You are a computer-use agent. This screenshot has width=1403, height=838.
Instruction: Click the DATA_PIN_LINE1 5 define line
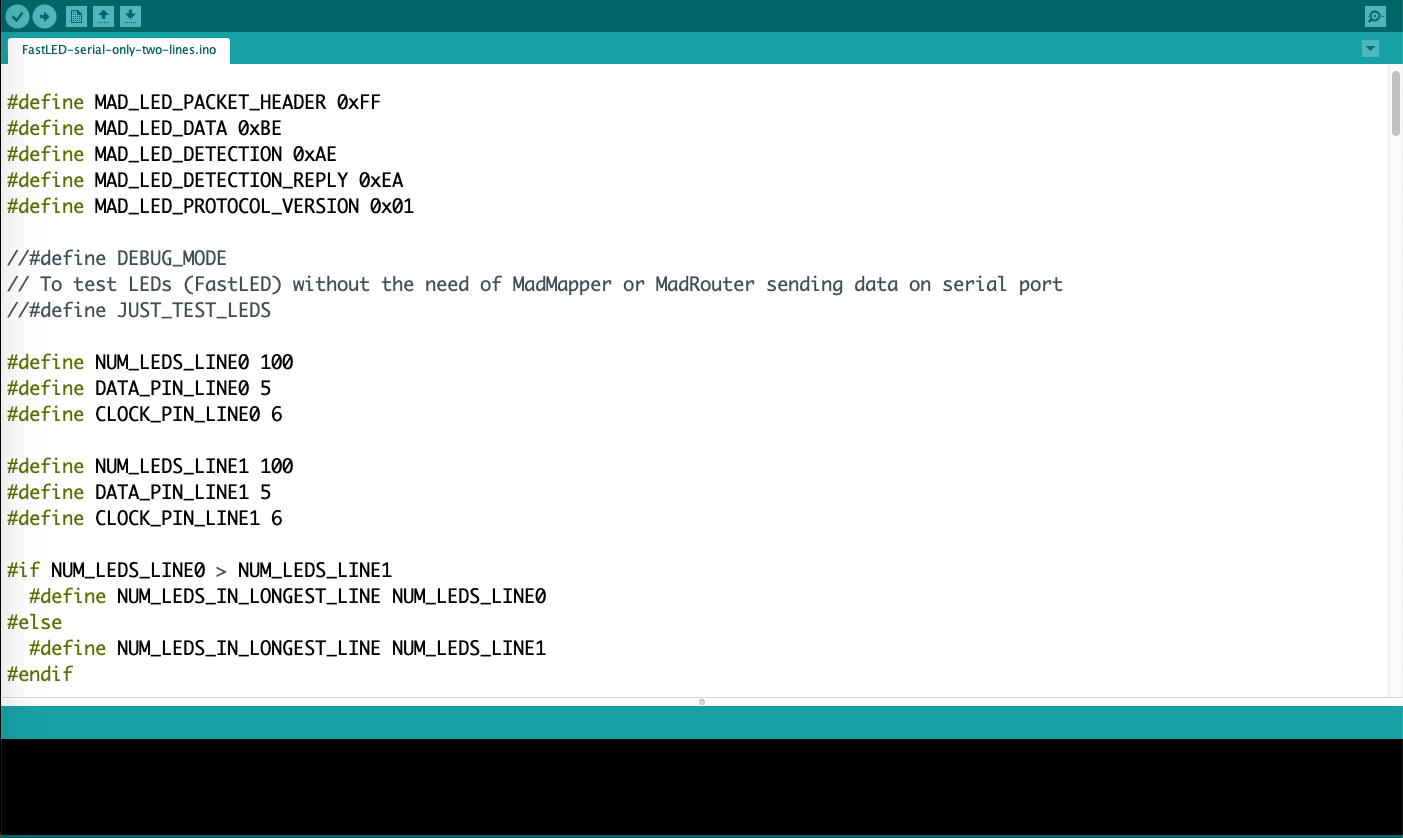[x=139, y=492]
